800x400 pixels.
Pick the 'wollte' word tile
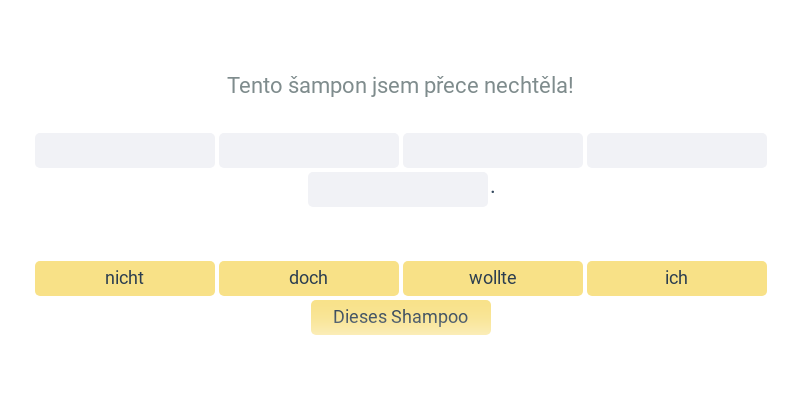pyautogui.click(x=493, y=278)
